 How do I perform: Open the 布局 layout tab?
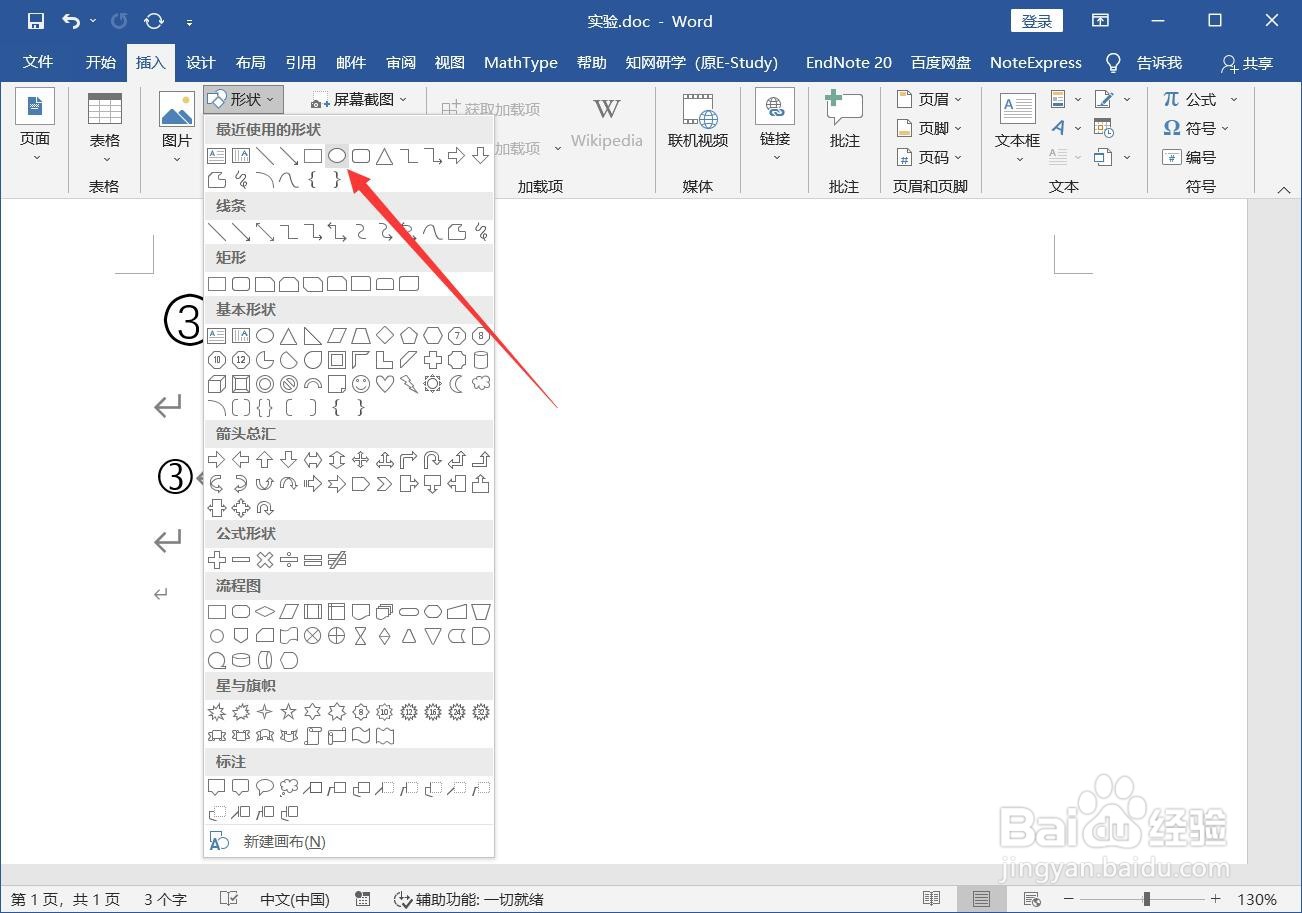click(x=251, y=62)
